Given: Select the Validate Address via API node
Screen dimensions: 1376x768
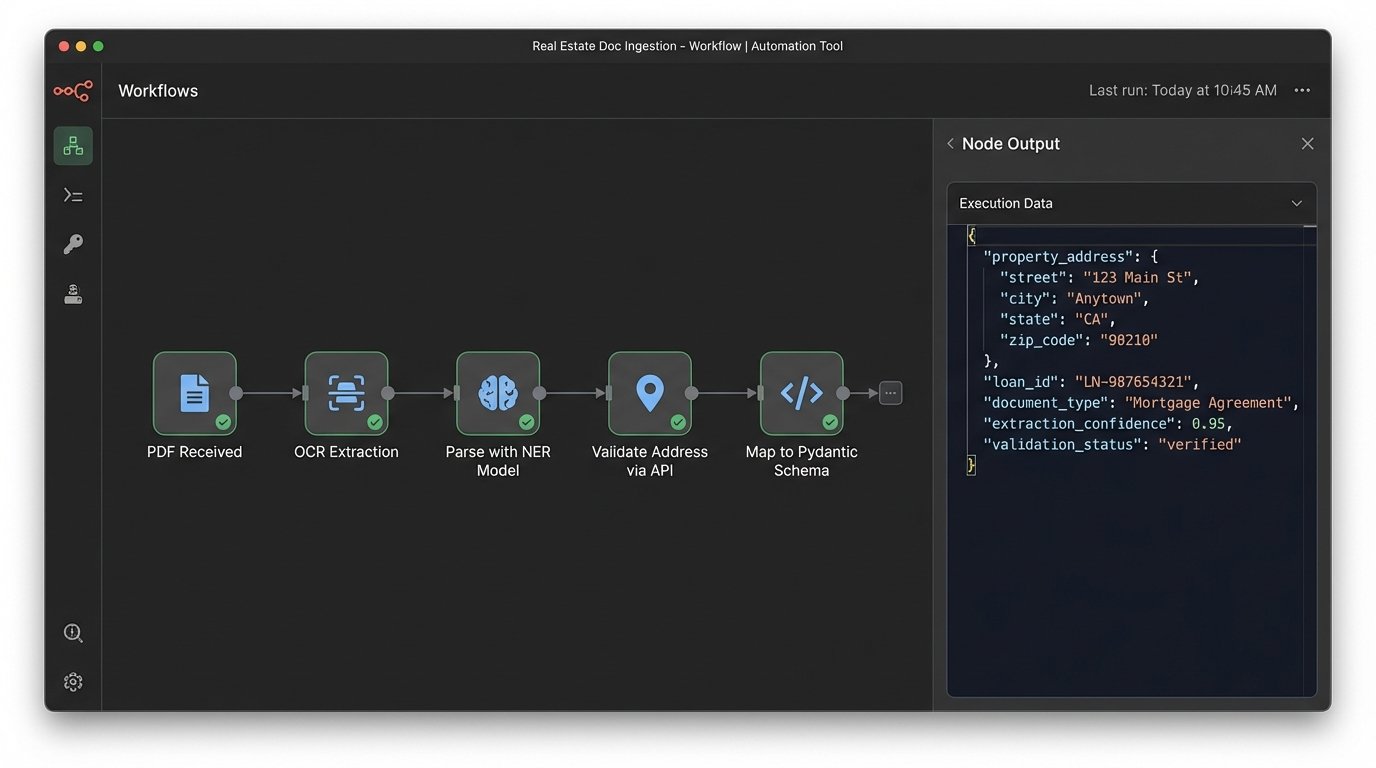Looking at the screenshot, I should (650, 392).
